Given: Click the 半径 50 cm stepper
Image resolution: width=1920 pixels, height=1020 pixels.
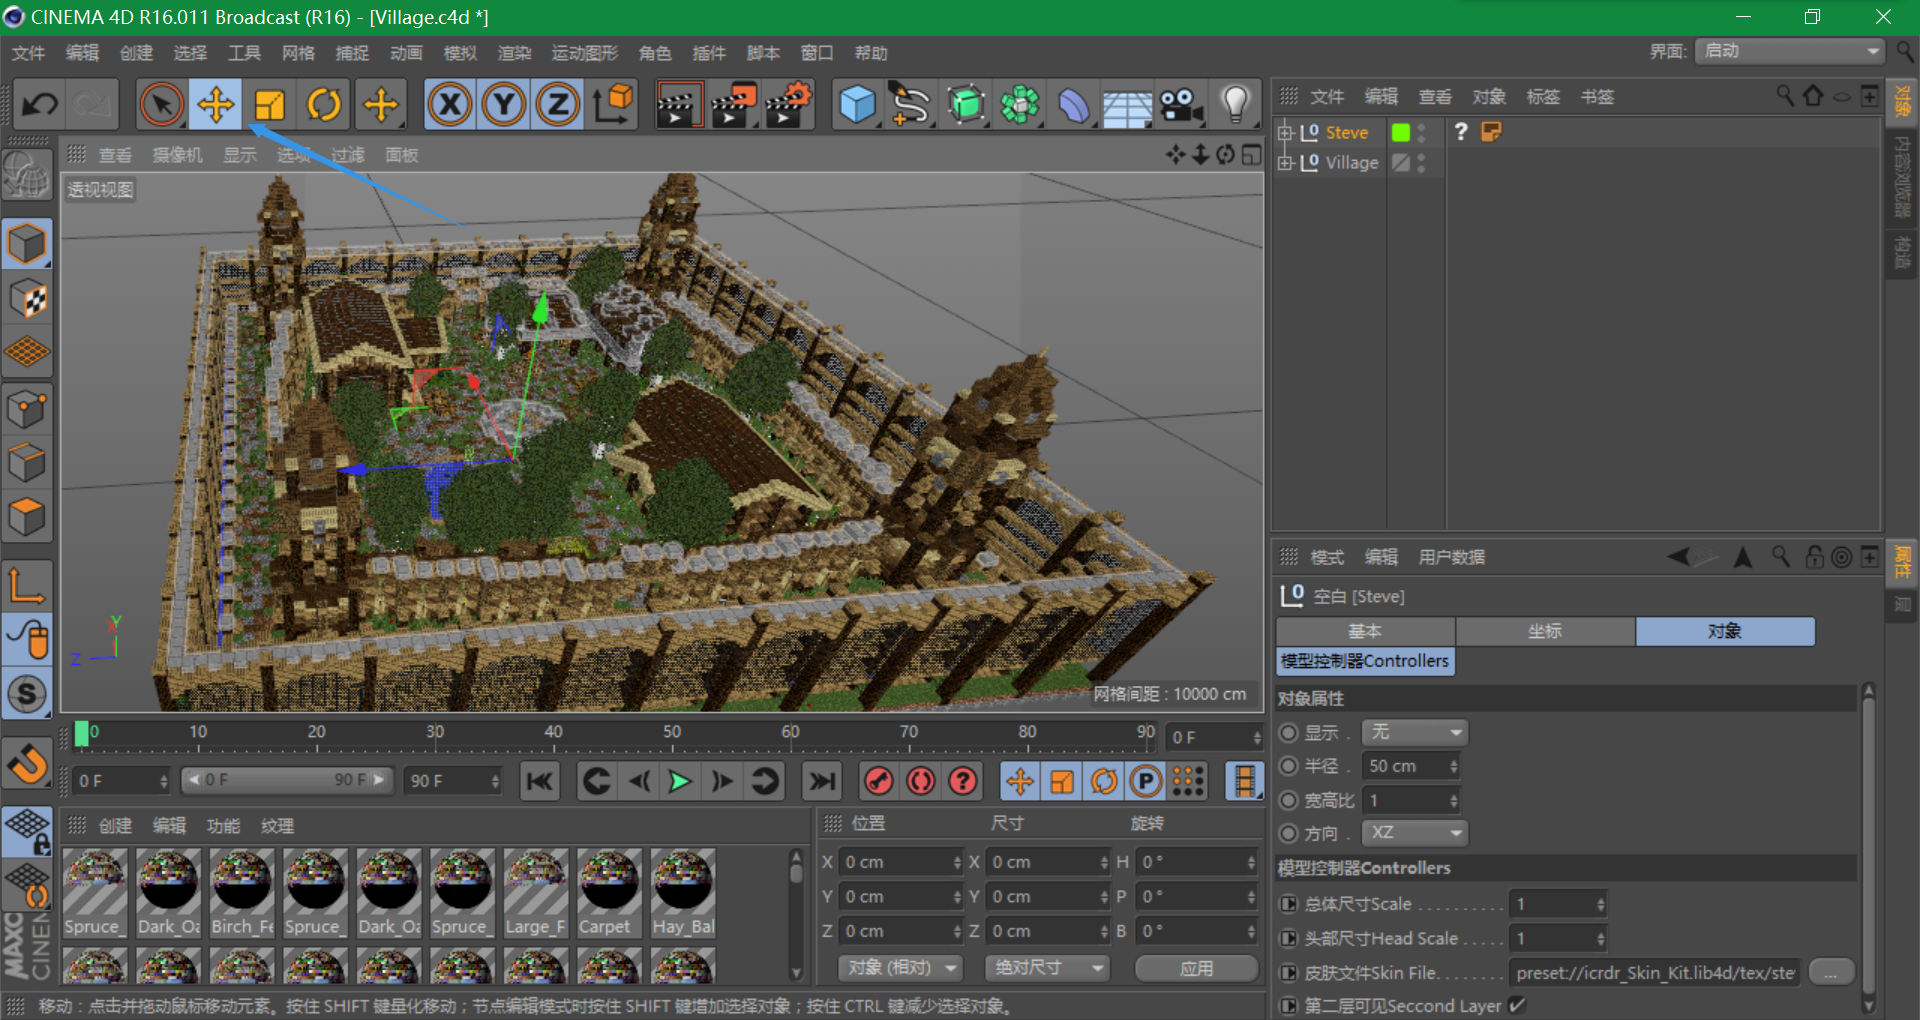Looking at the screenshot, I should pos(1453,766).
